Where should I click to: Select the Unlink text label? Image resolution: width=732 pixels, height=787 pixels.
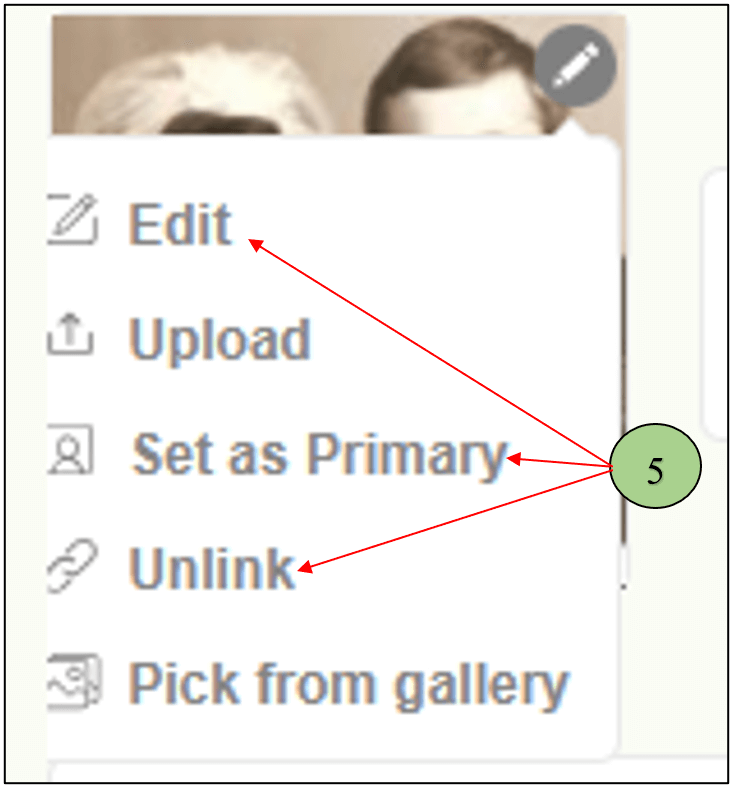213,569
